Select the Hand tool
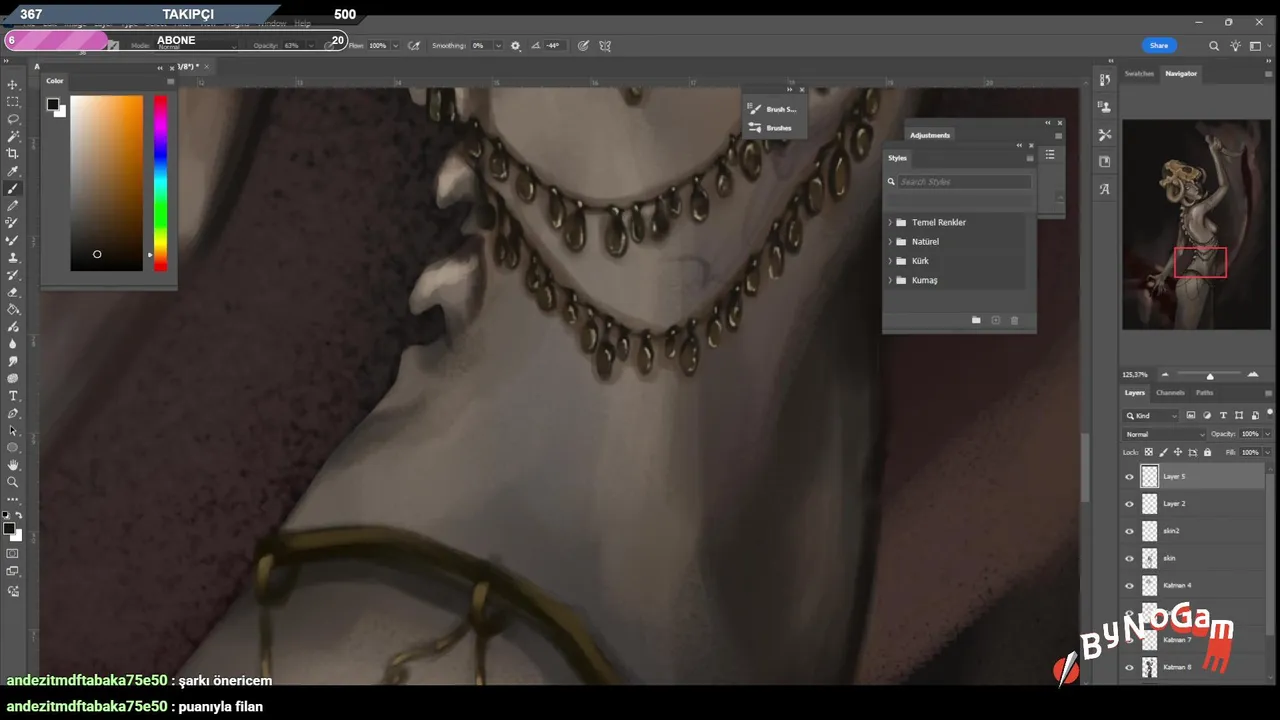The image size is (1280, 720). [13, 465]
